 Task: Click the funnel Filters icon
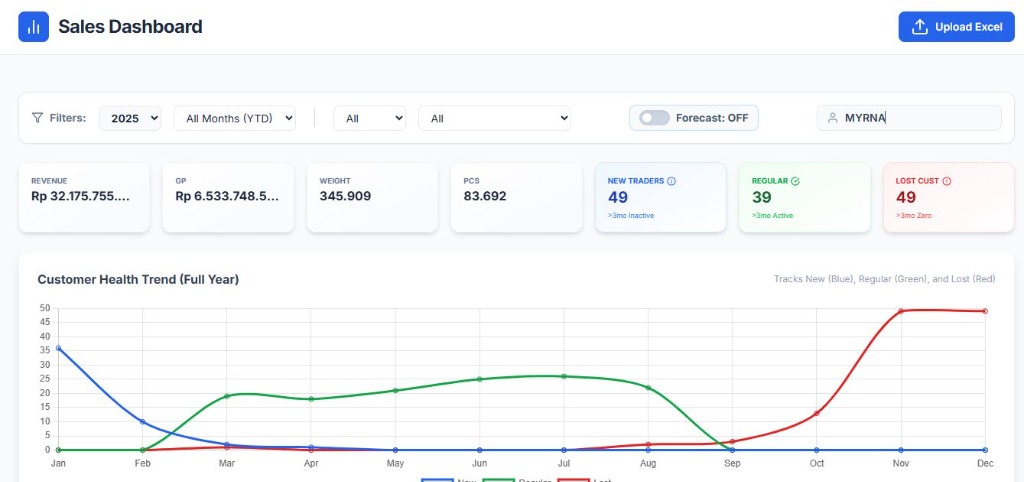[x=38, y=118]
